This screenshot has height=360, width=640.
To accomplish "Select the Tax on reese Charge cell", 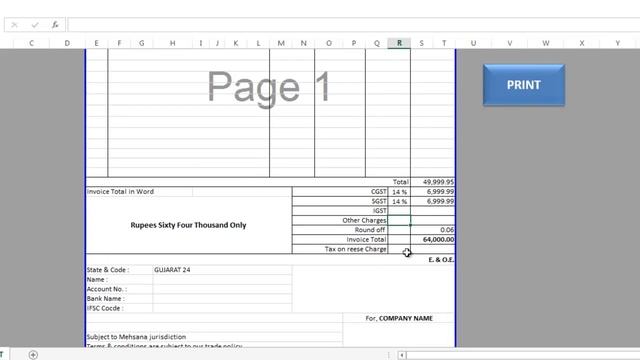I will tap(340, 249).
